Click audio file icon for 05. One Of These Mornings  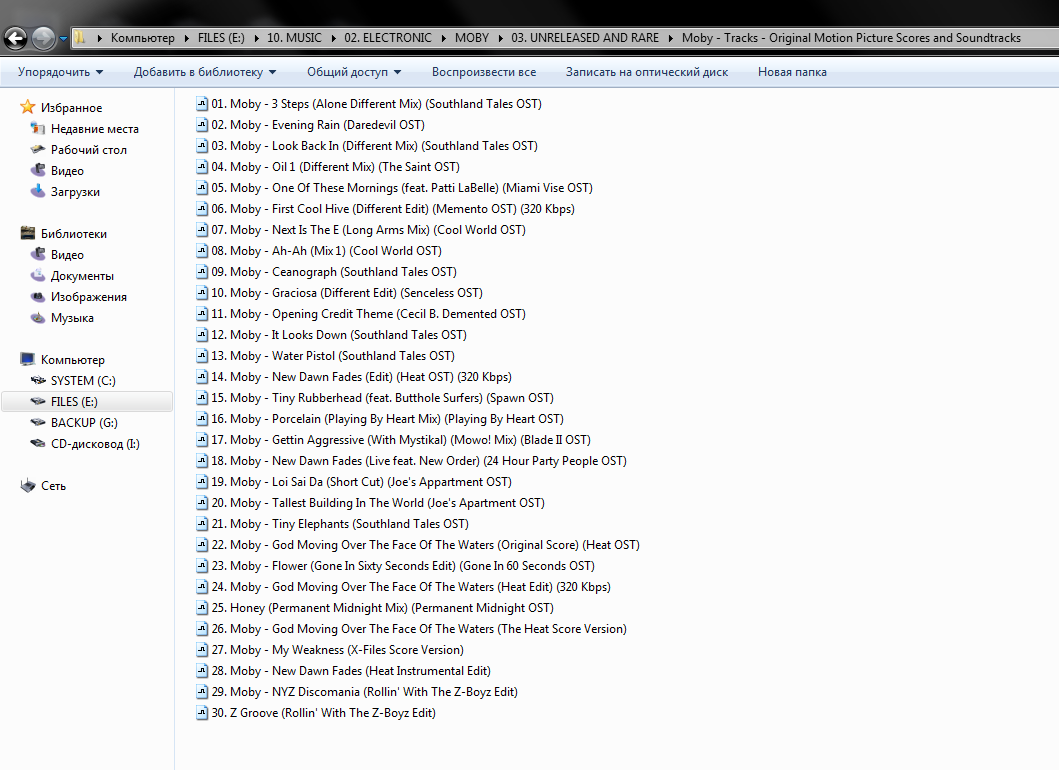click(201, 187)
